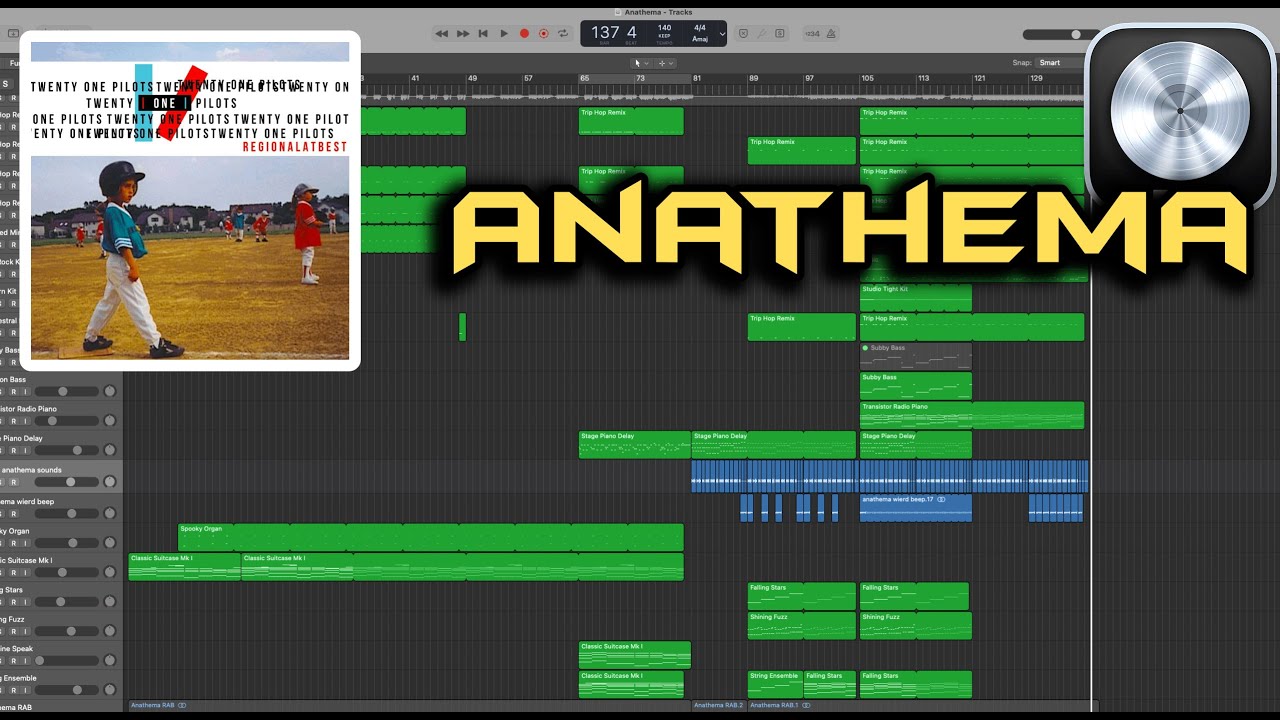The image size is (1280, 720).
Task: Click bar 65 in the ruler
Action: [x=584, y=78]
